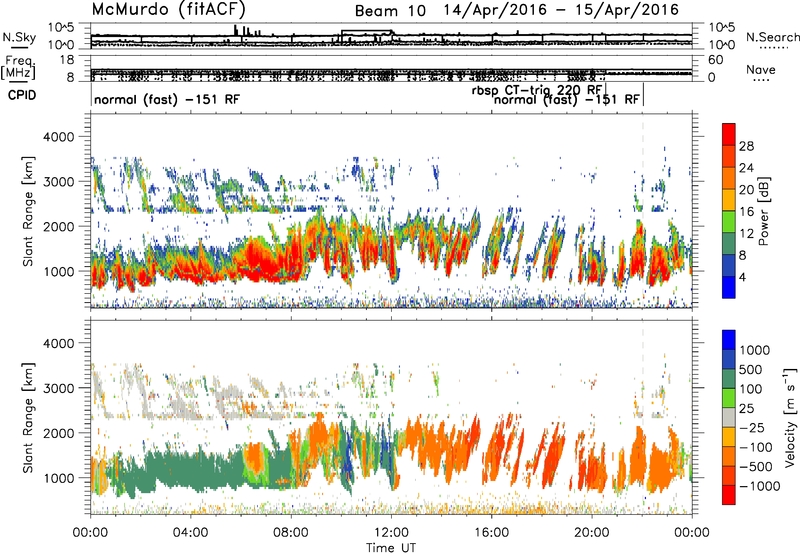Click the '28' tick on Power color bar
Screen dimensions: 800x554
click(746, 146)
